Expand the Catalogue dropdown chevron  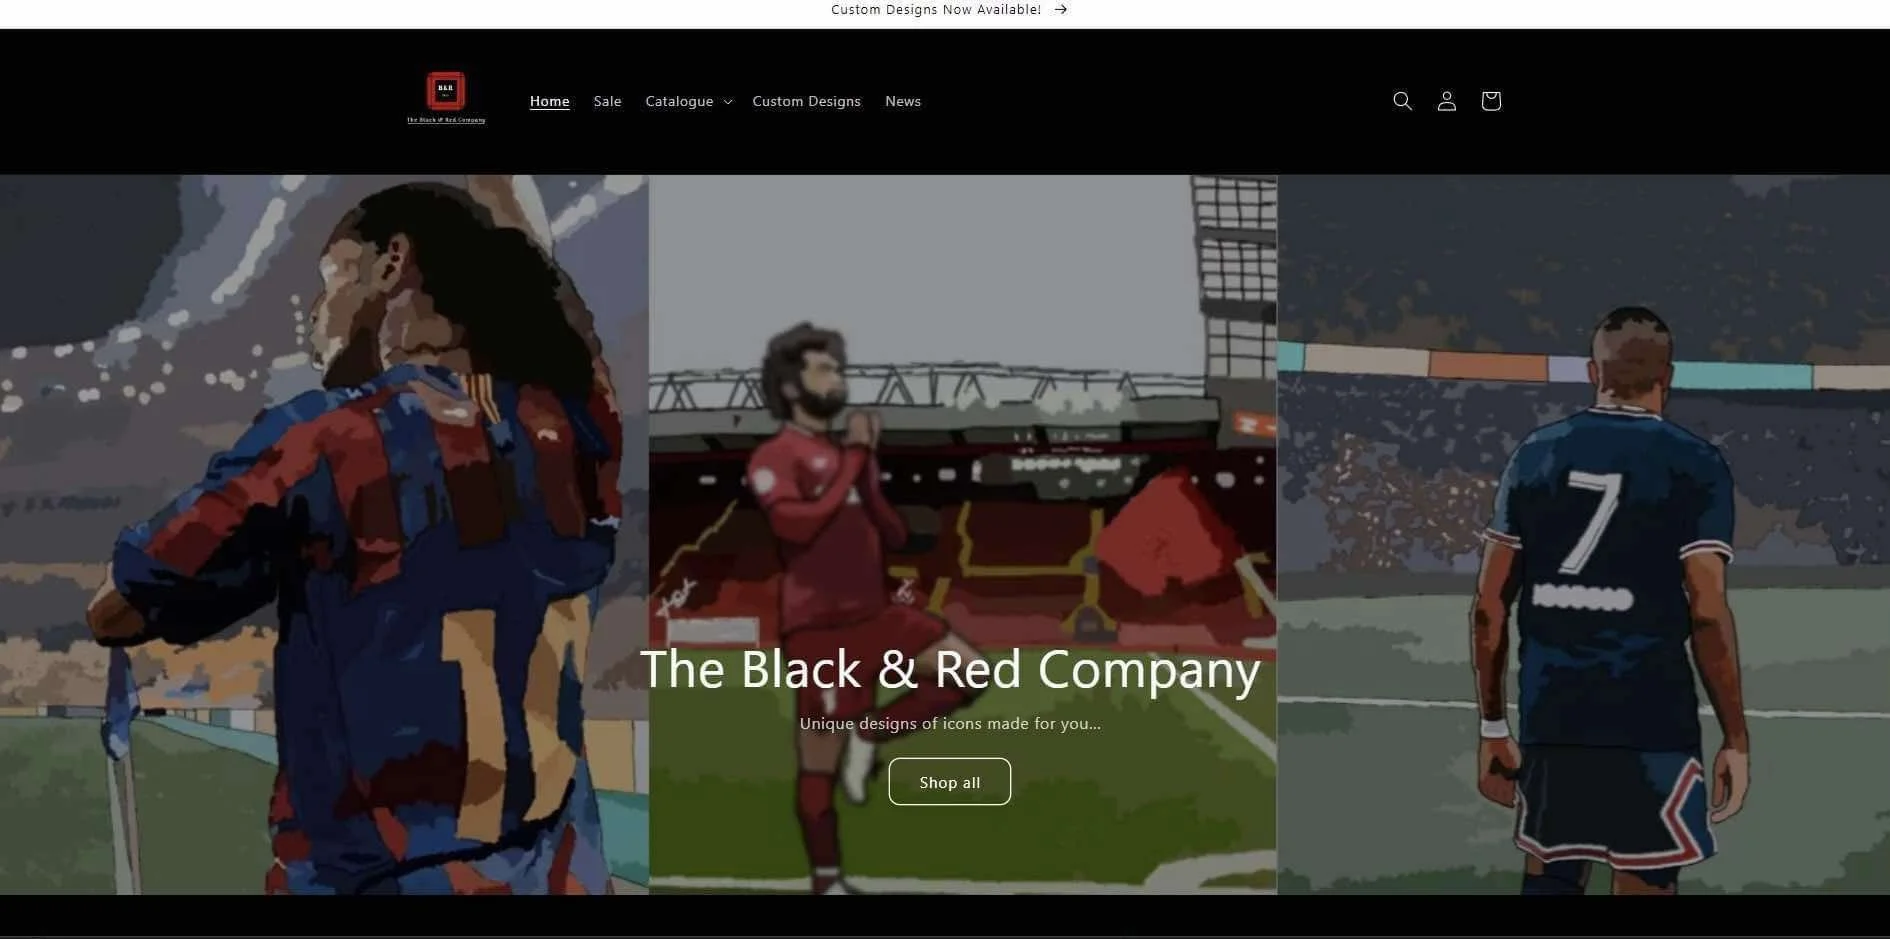pyautogui.click(x=728, y=102)
